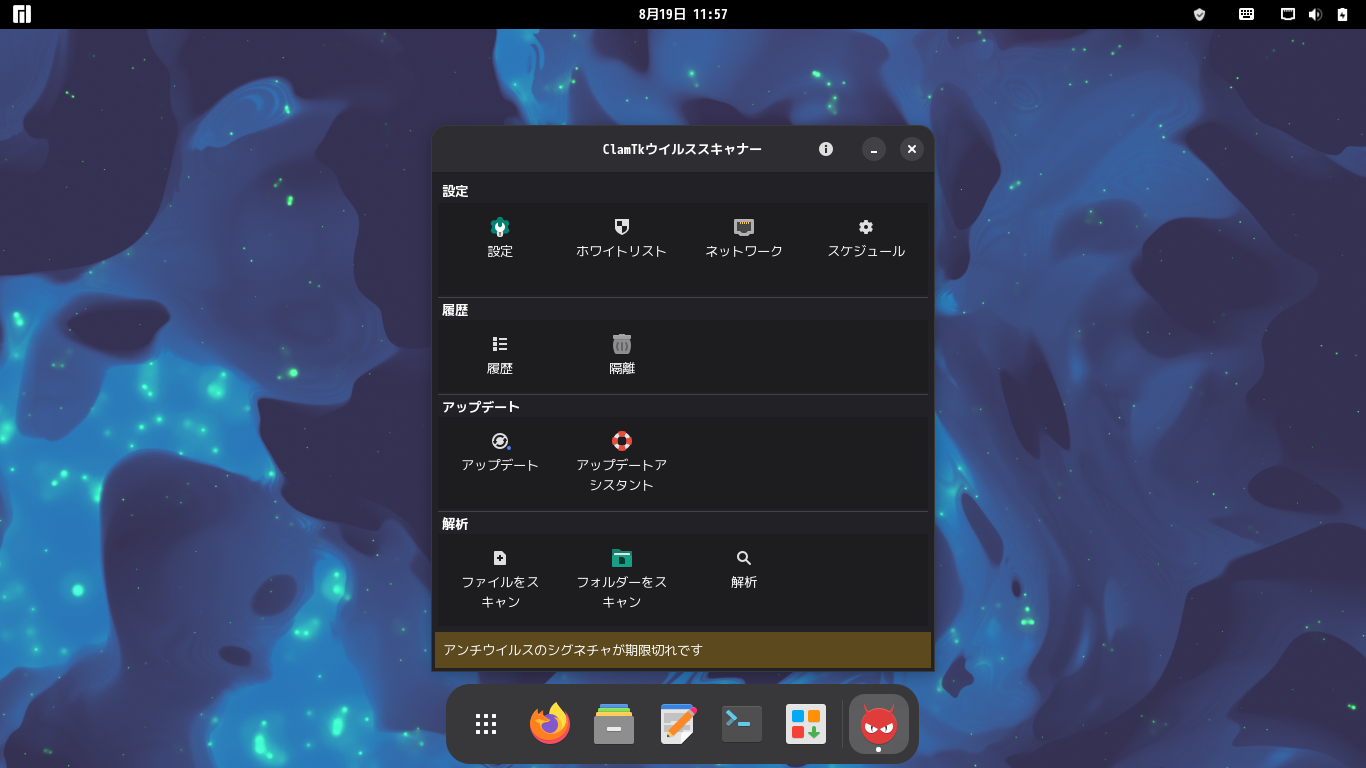The image size is (1366, 768).
Task: Minimize the ClamTk window
Action: (874, 149)
